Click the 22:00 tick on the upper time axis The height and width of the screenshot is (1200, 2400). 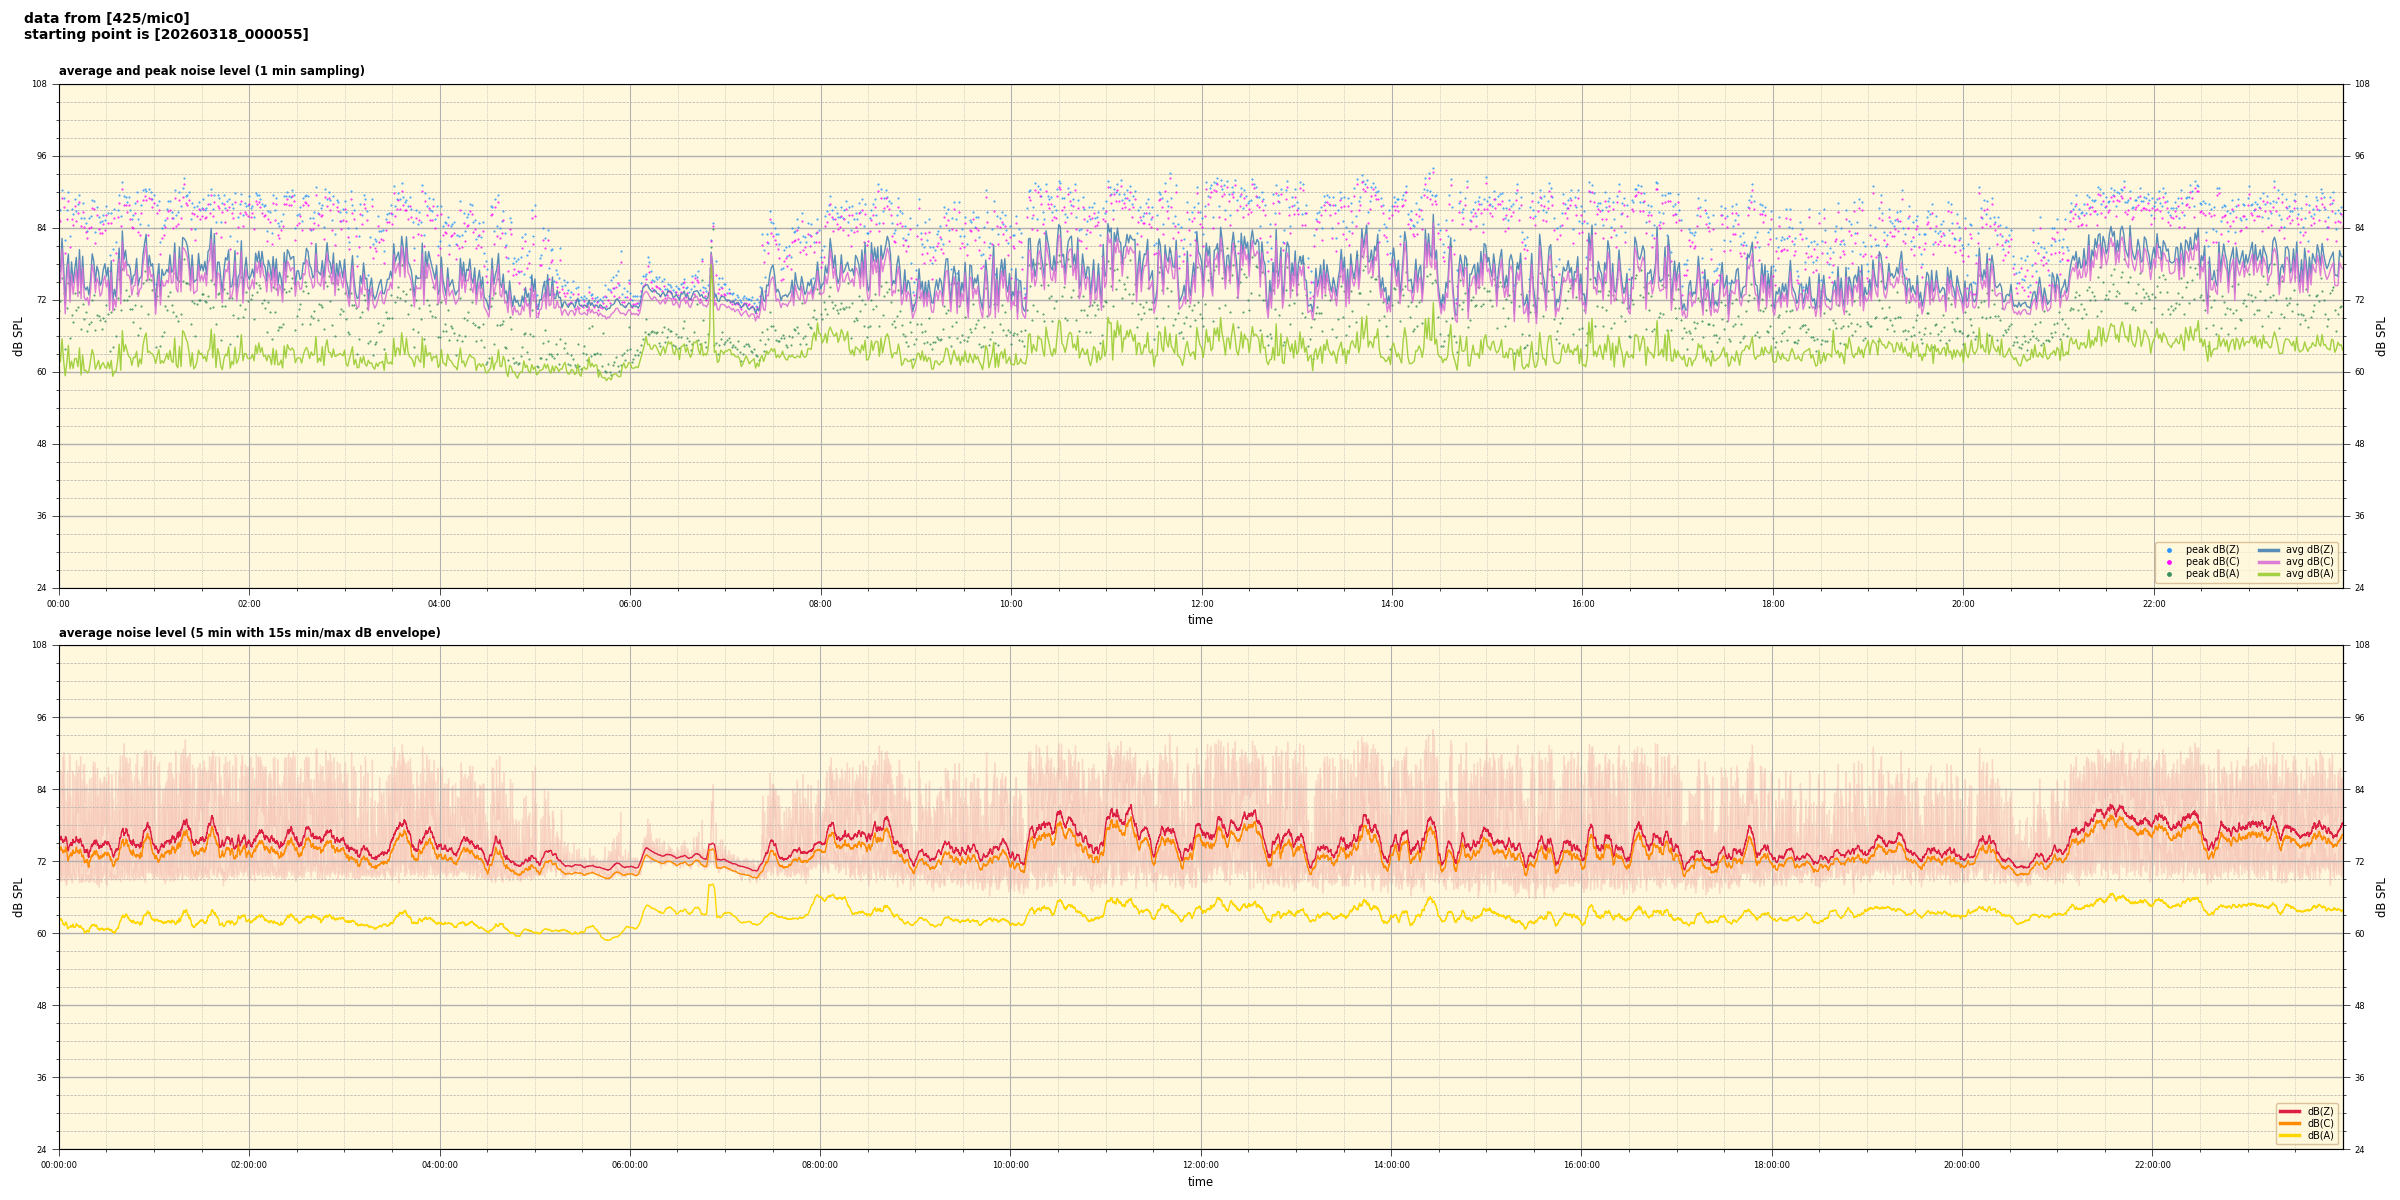[2153, 604]
